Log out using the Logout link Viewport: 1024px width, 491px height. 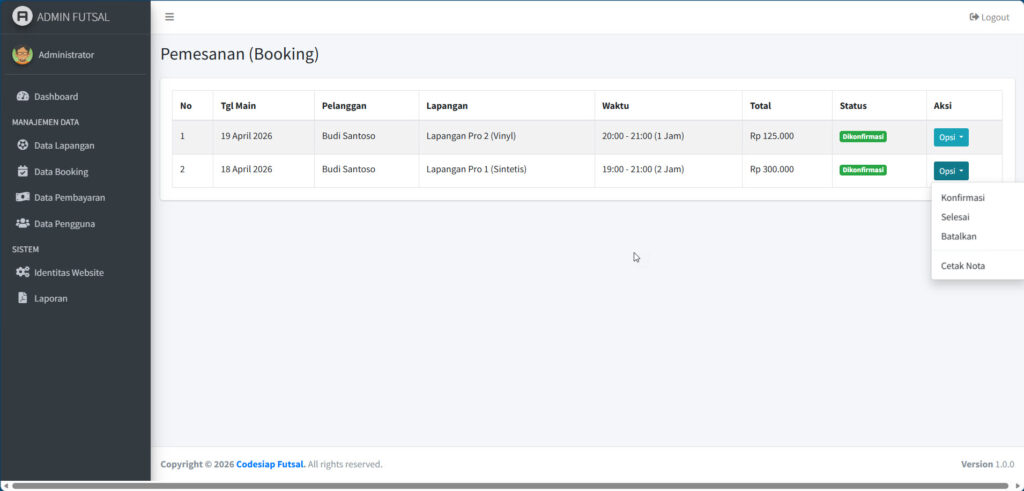tap(989, 17)
